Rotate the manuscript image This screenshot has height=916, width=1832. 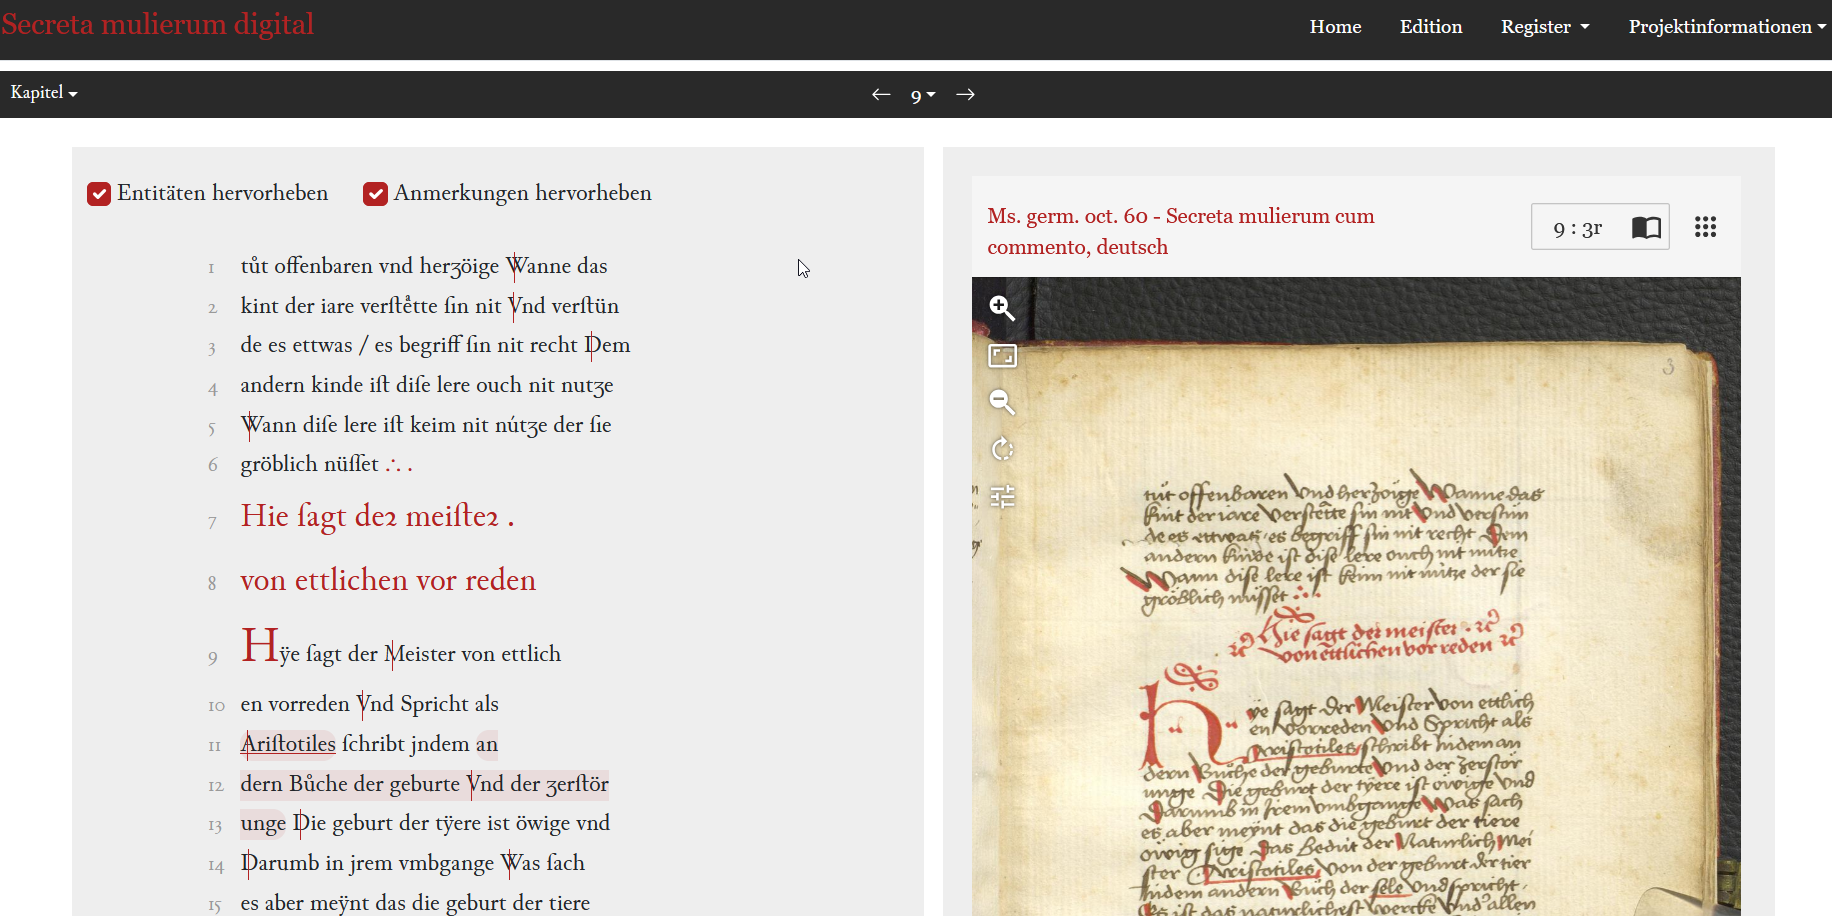tap(1002, 449)
